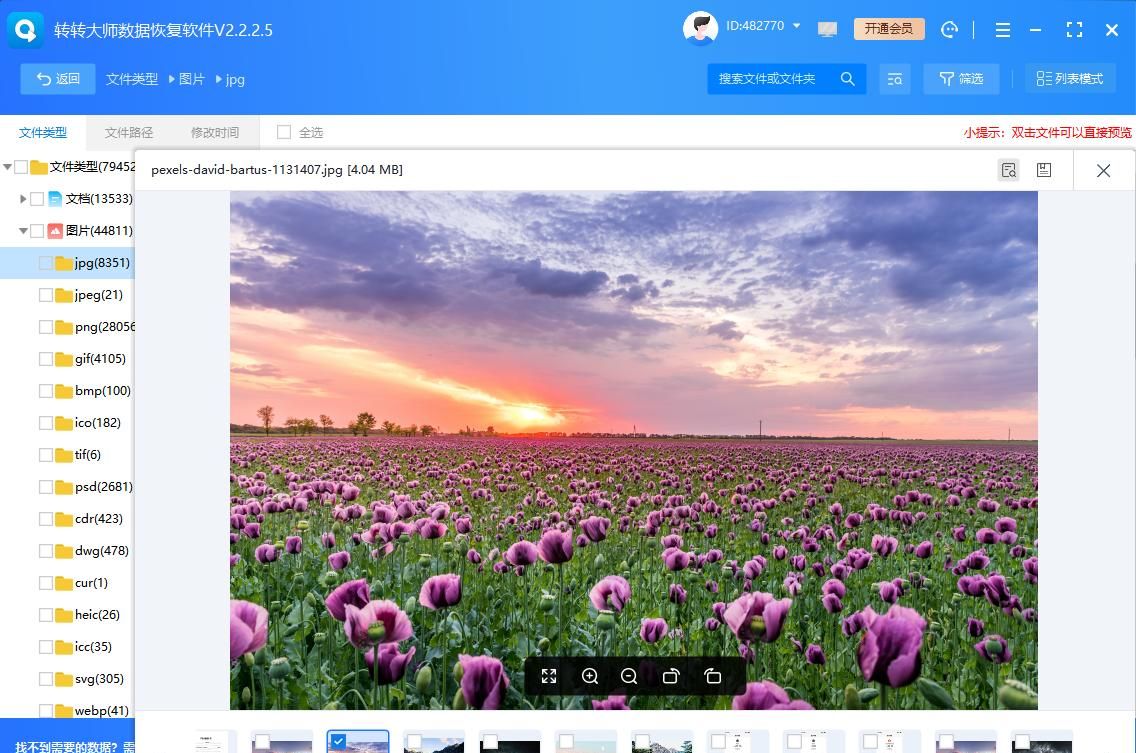
Task: Click the magnifier icon in the search box
Action: 847,79
